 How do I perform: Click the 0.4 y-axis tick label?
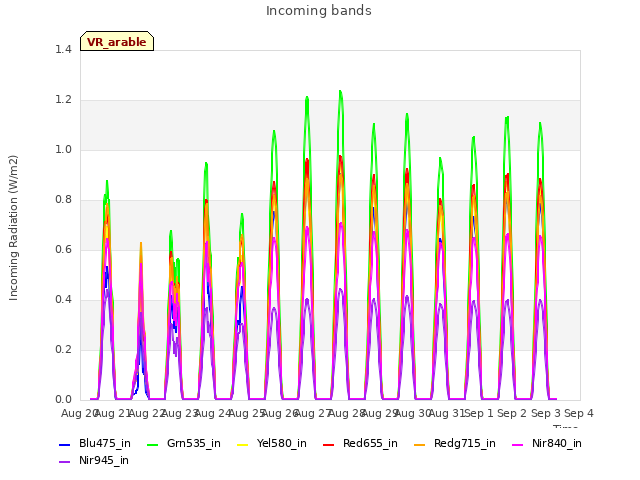63,300
